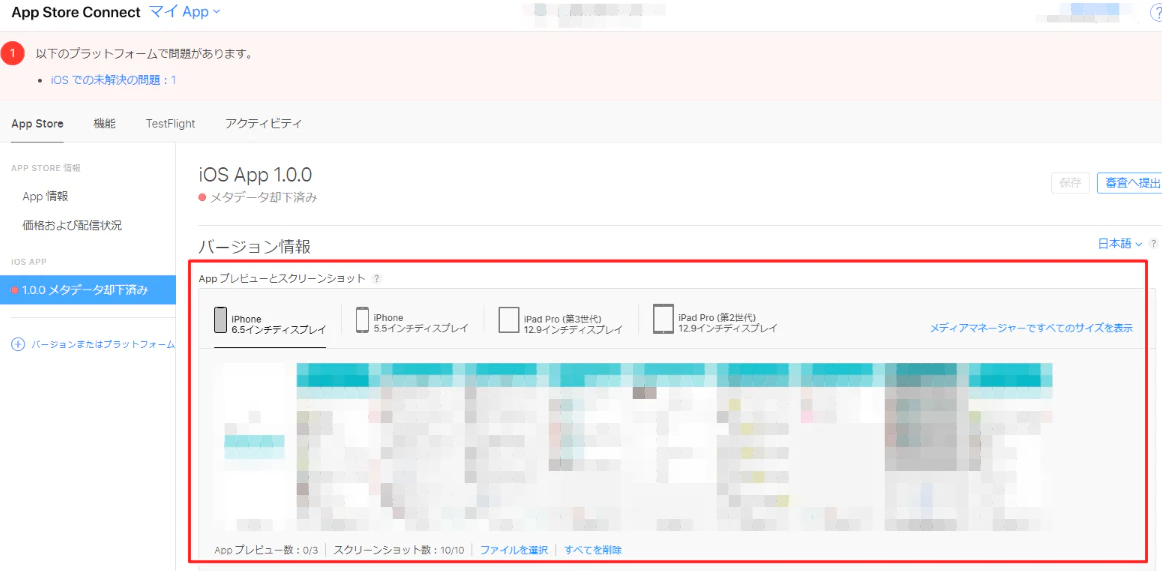Switch to the 機能 tab
Image resolution: width=1162 pixels, height=571 pixels.
point(104,124)
